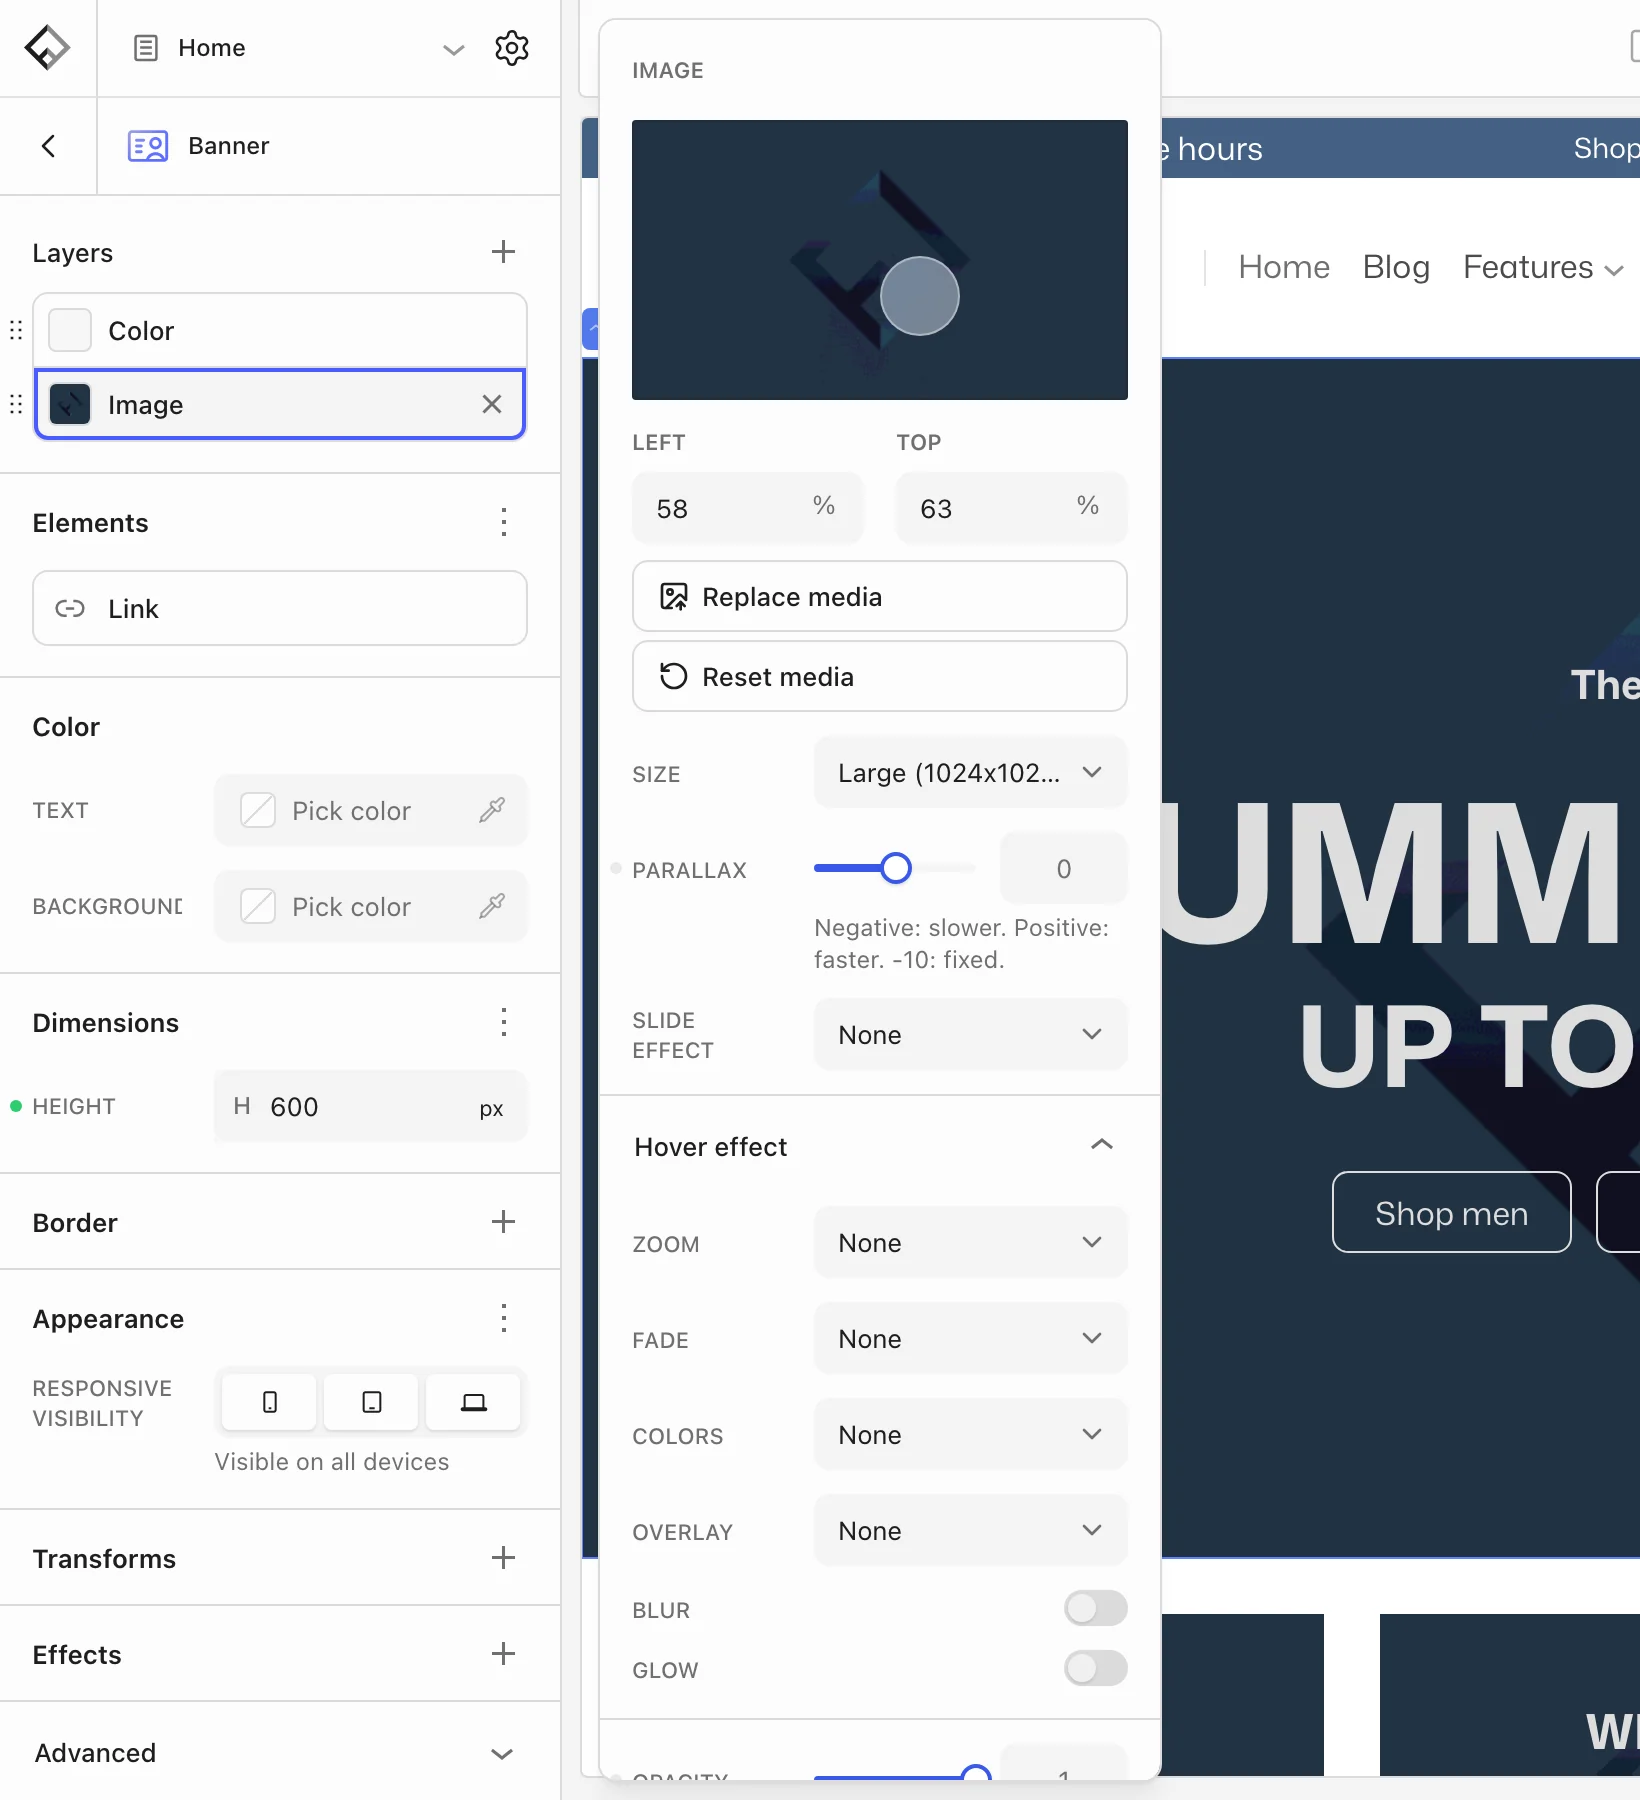The height and width of the screenshot is (1800, 1640).
Task: Open Dimensions three-dot menu
Action: (x=504, y=1022)
